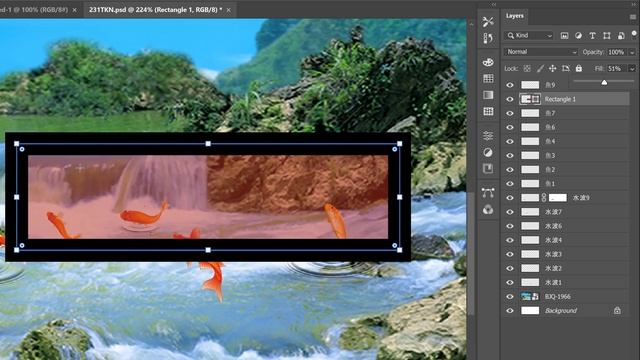This screenshot has height=360, width=640.
Task: Select layer named 水波3
Action: point(553,254)
